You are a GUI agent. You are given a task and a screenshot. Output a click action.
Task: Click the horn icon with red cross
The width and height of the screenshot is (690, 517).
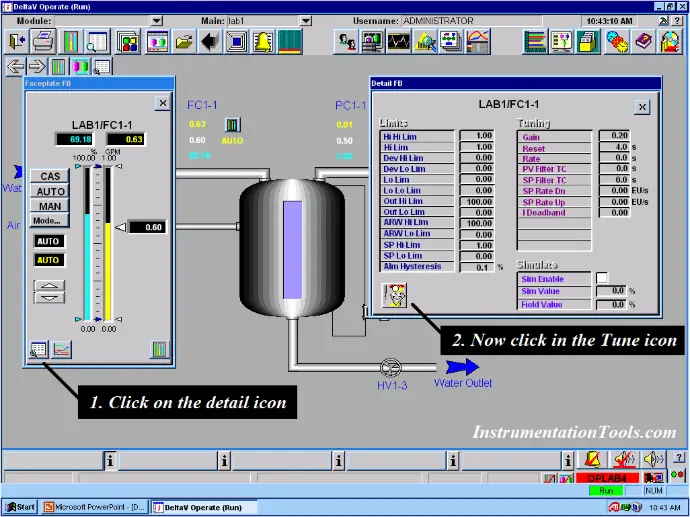pos(624,460)
